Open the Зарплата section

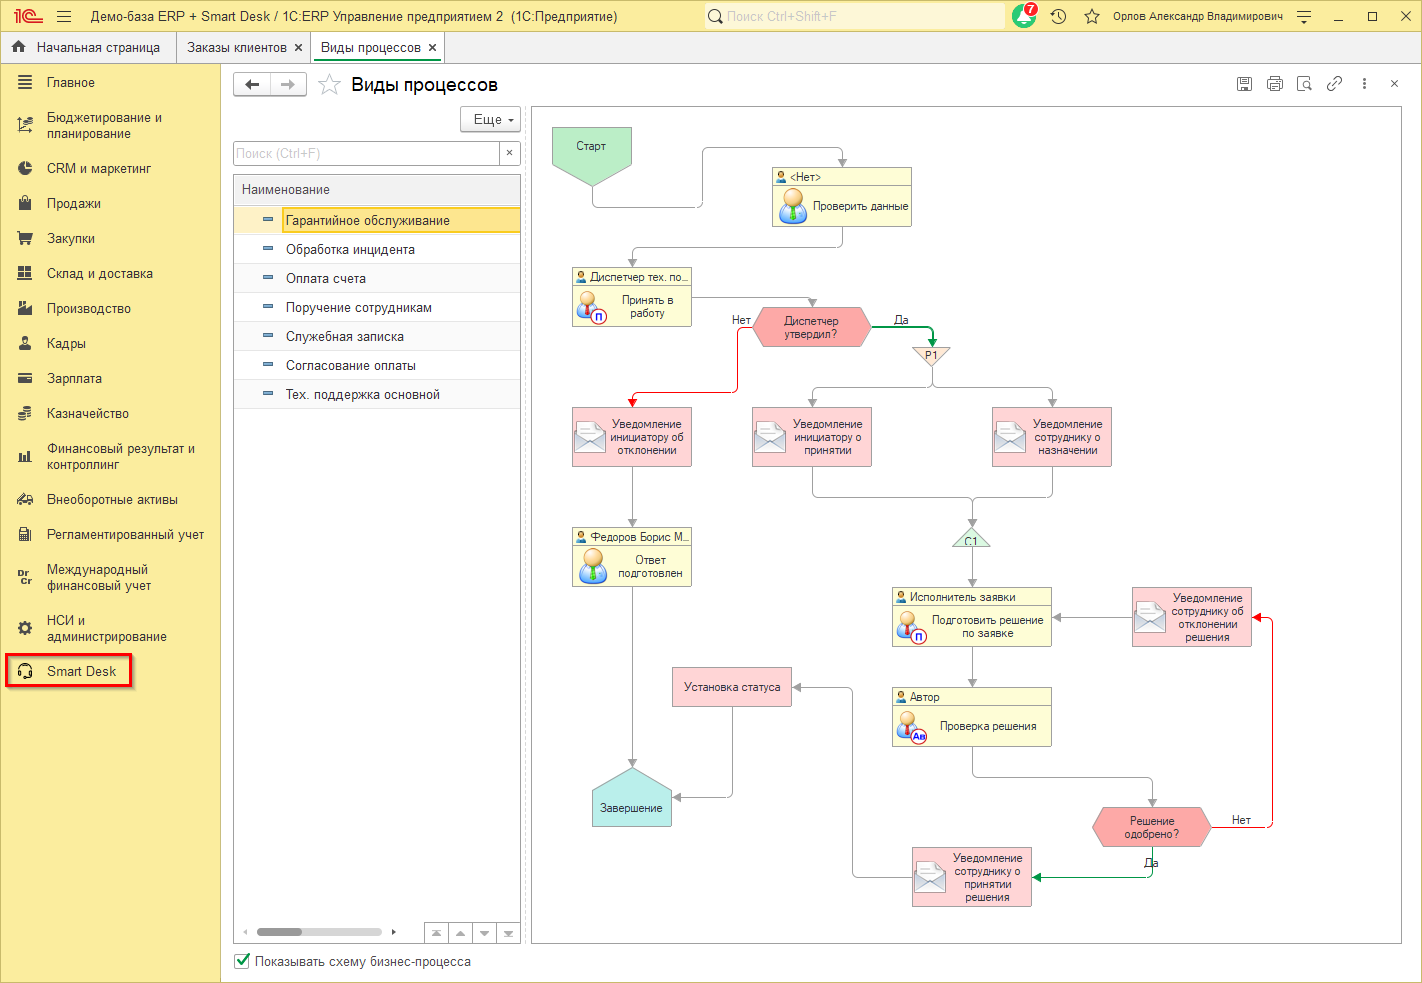[x=110, y=379]
